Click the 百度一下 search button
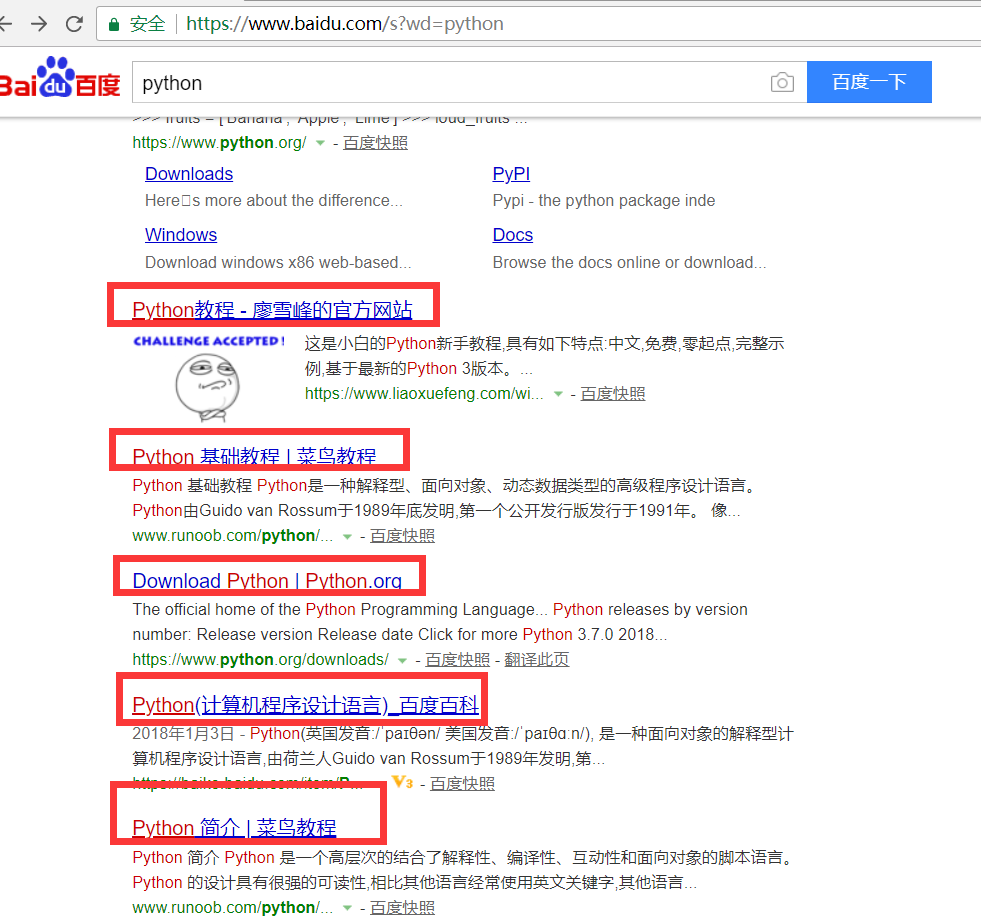 click(x=869, y=82)
